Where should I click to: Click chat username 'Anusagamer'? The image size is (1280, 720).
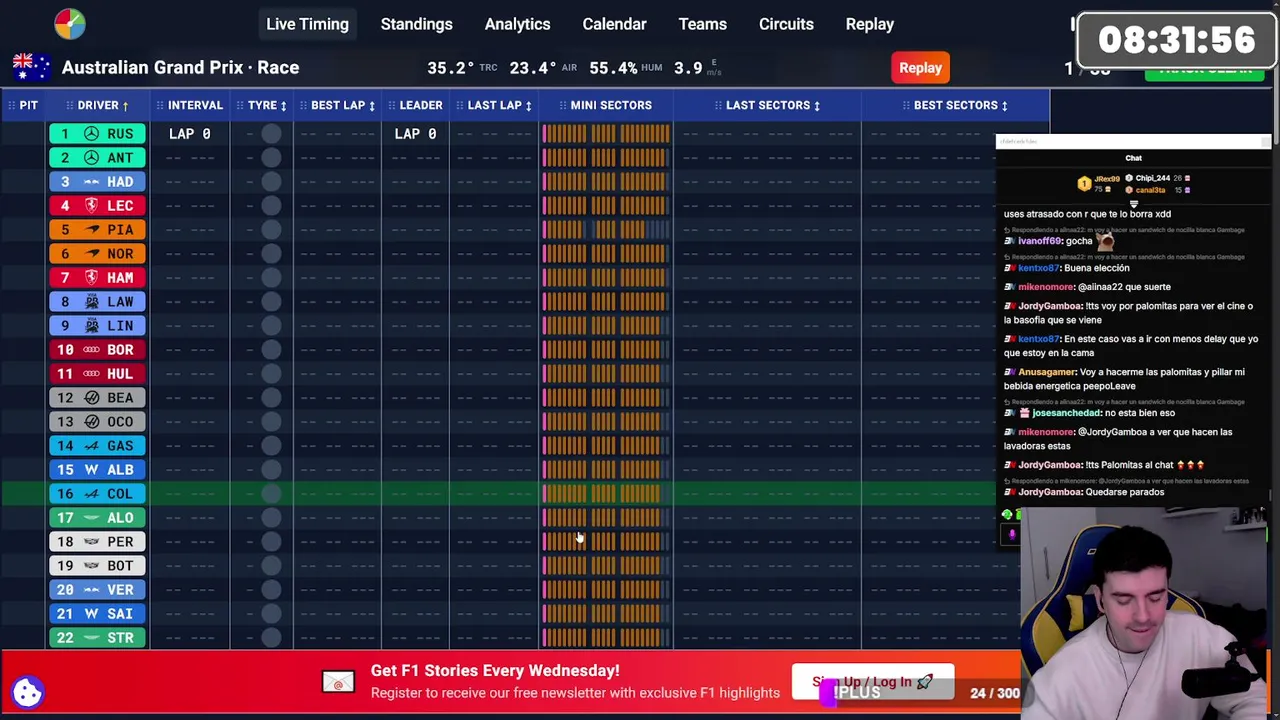click(1046, 372)
